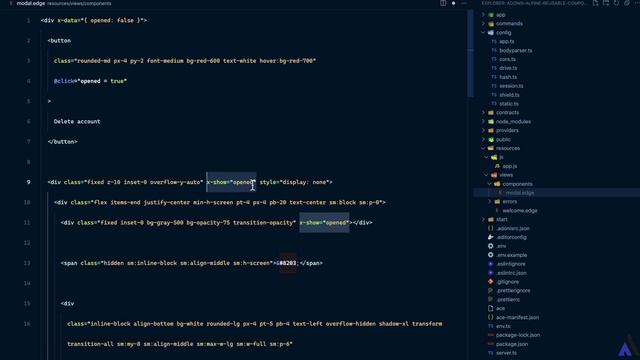
Task: Open .prettierrc file
Action: coord(508,300)
